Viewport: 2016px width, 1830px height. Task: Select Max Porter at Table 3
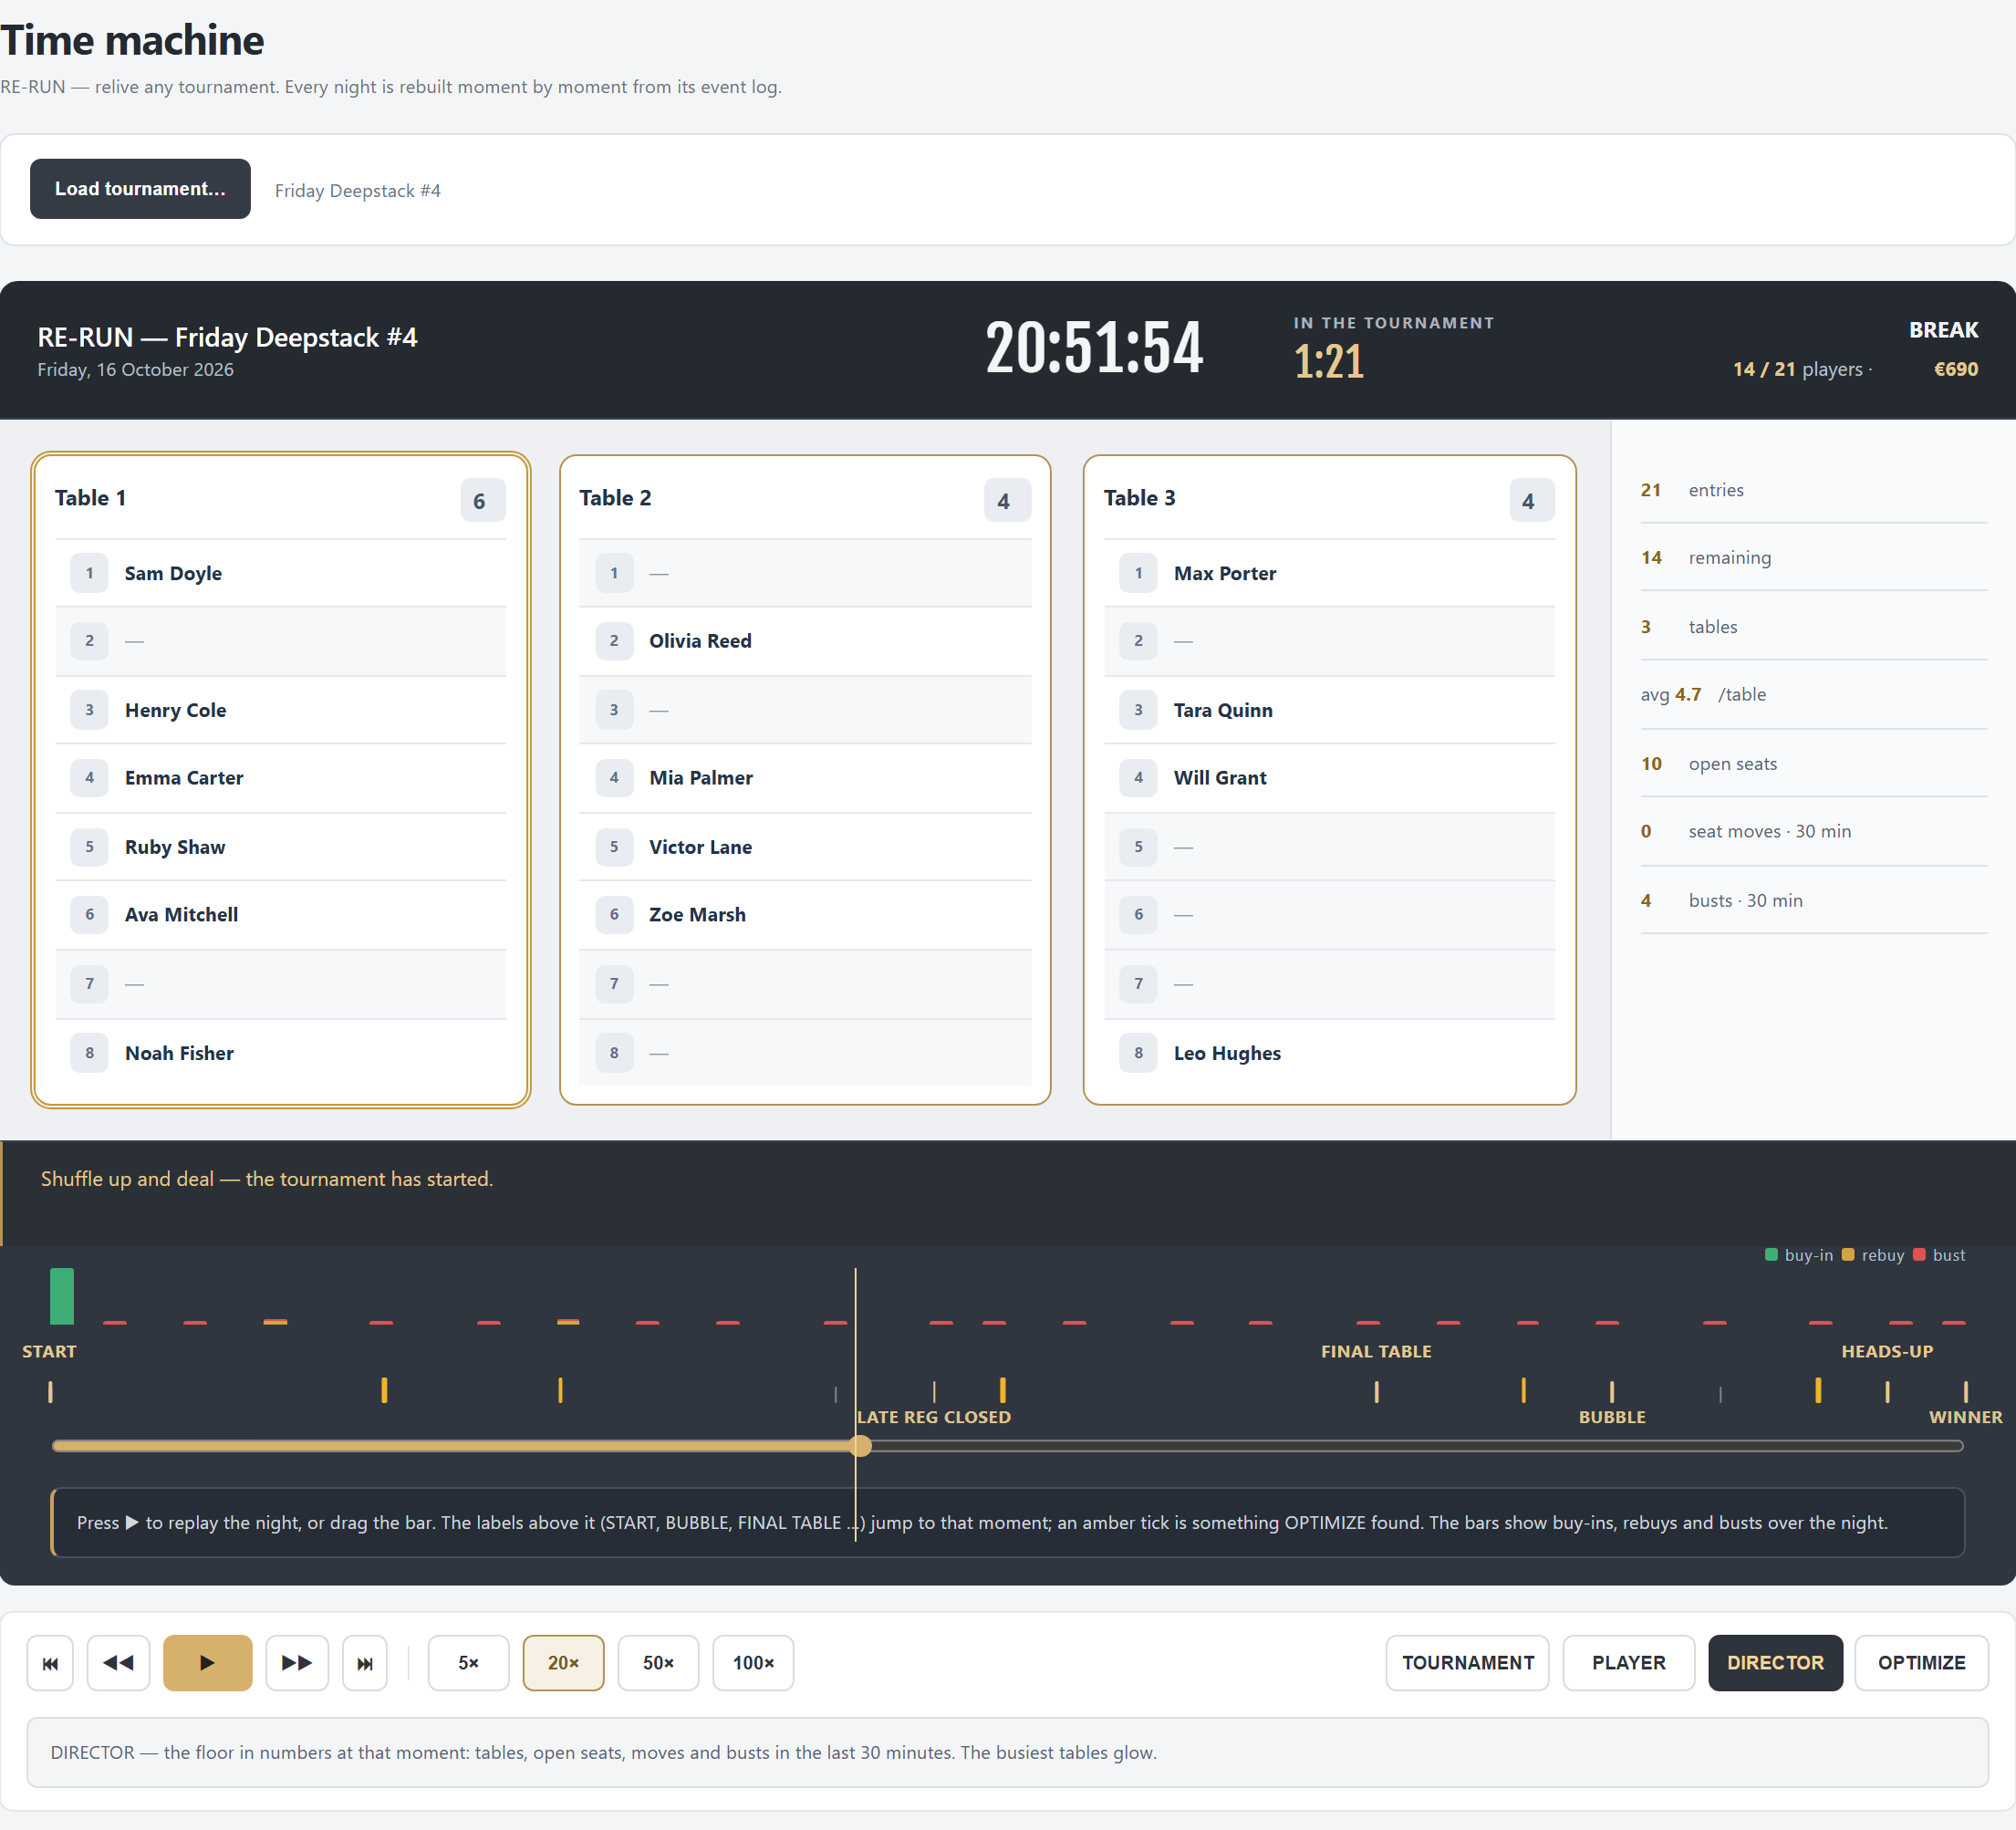coord(1329,573)
